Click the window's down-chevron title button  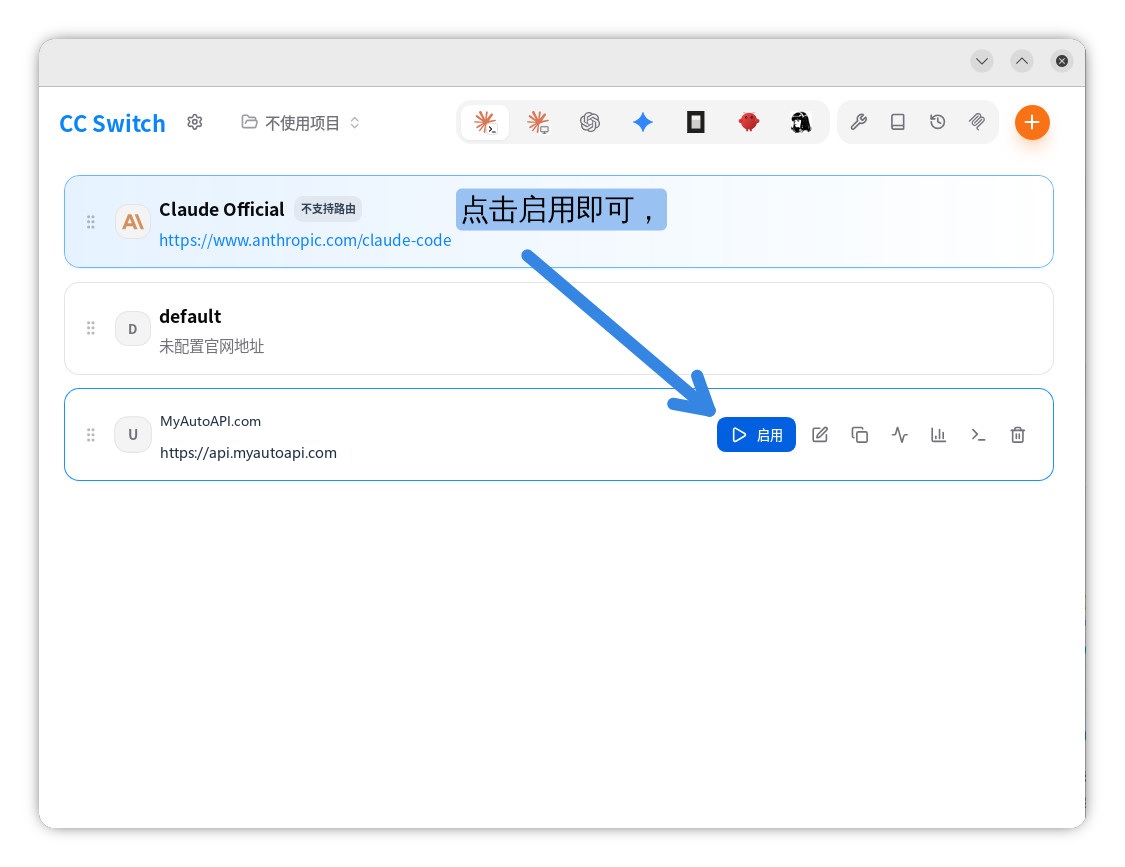982,61
